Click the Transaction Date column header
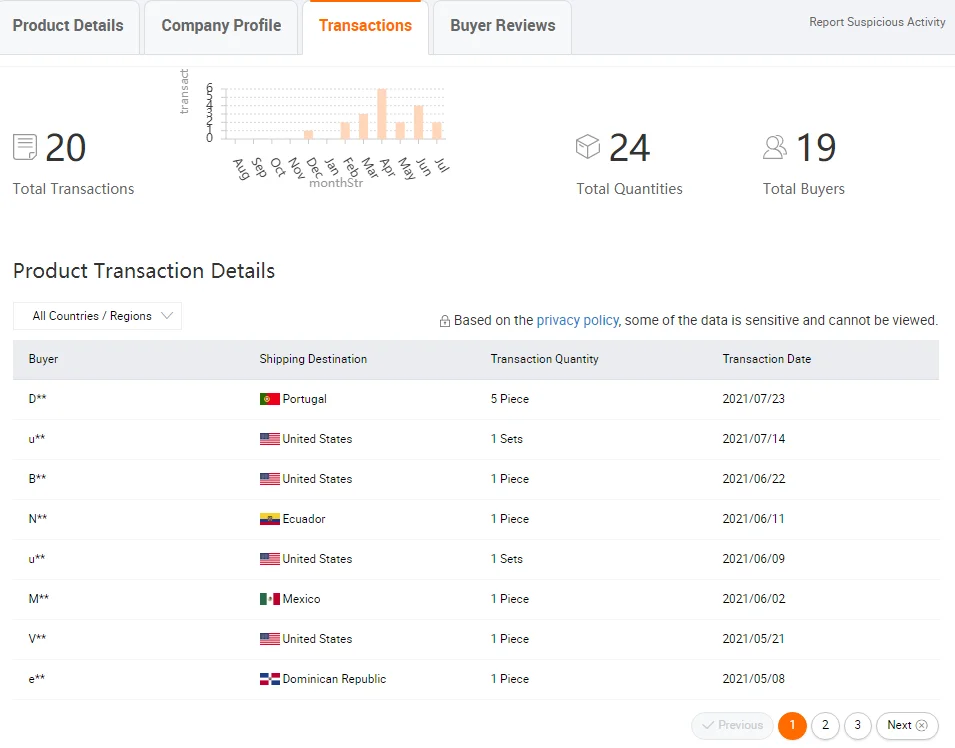The image size is (955, 748). 766,359
